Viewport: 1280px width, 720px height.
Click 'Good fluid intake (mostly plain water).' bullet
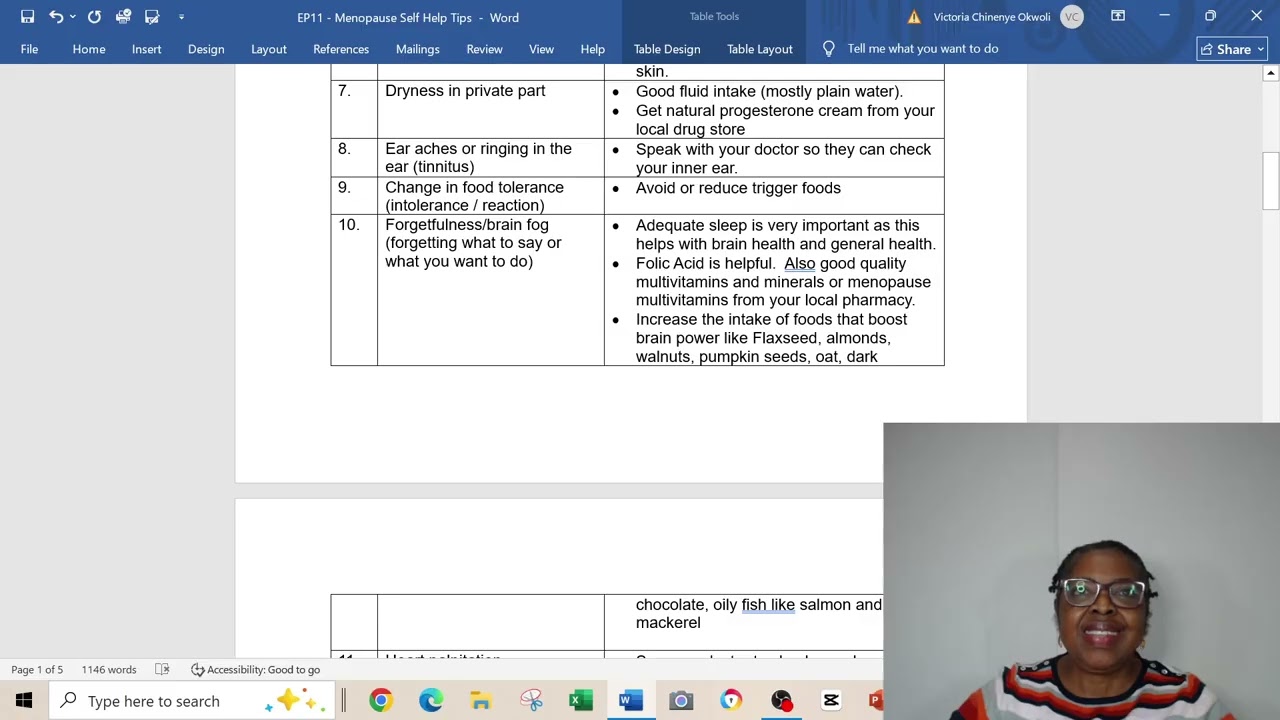769,91
